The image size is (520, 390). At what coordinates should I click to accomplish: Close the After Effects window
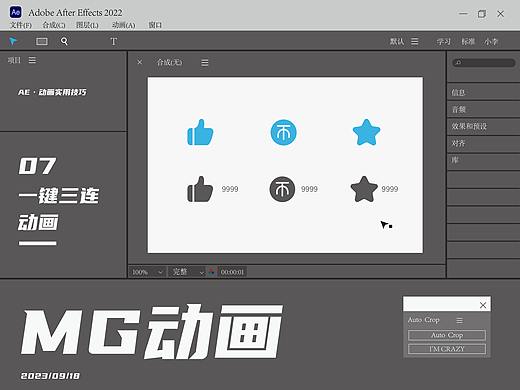tap(500, 14)
